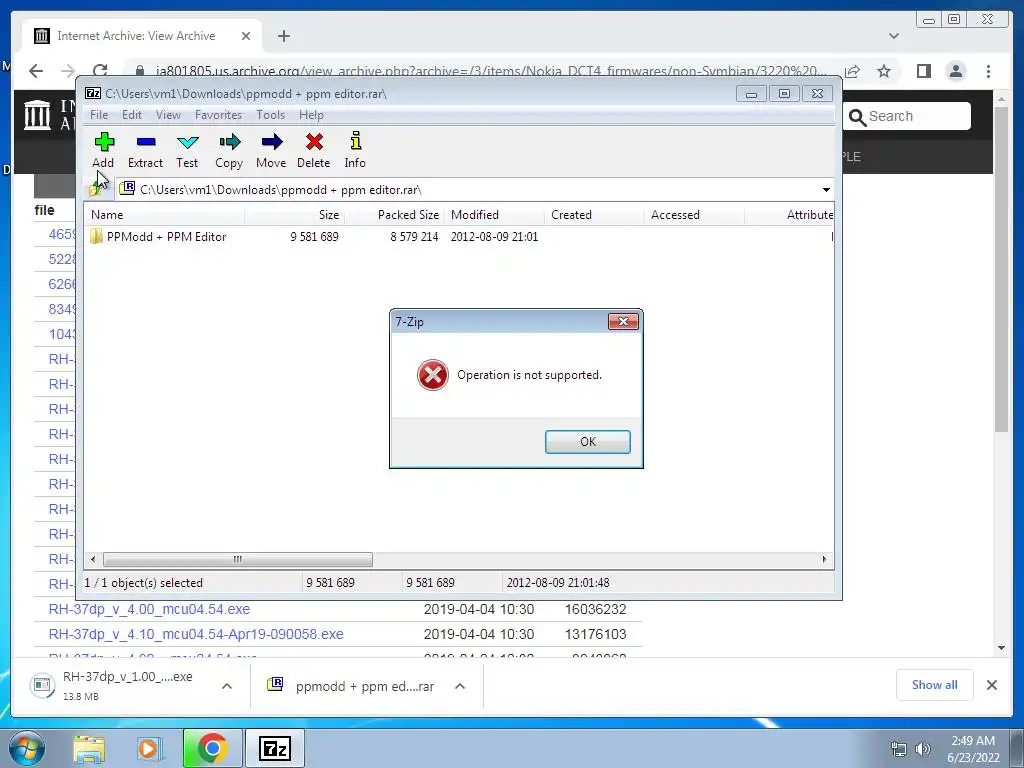1024x768 pixels.
Task: Sort by the Size column header
Action: pyautogui.click(x=295, y=215)
